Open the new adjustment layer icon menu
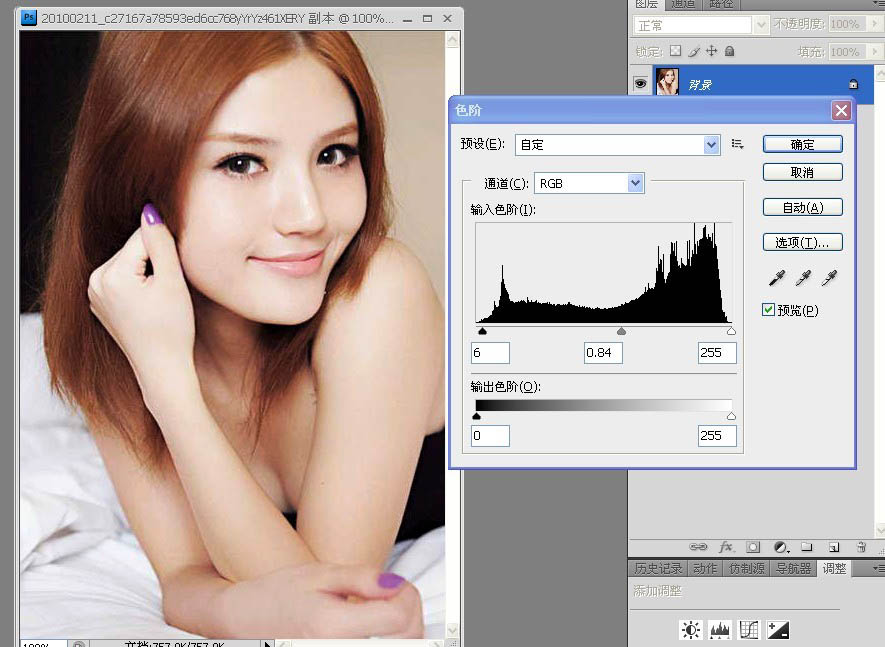 [781, 547]
